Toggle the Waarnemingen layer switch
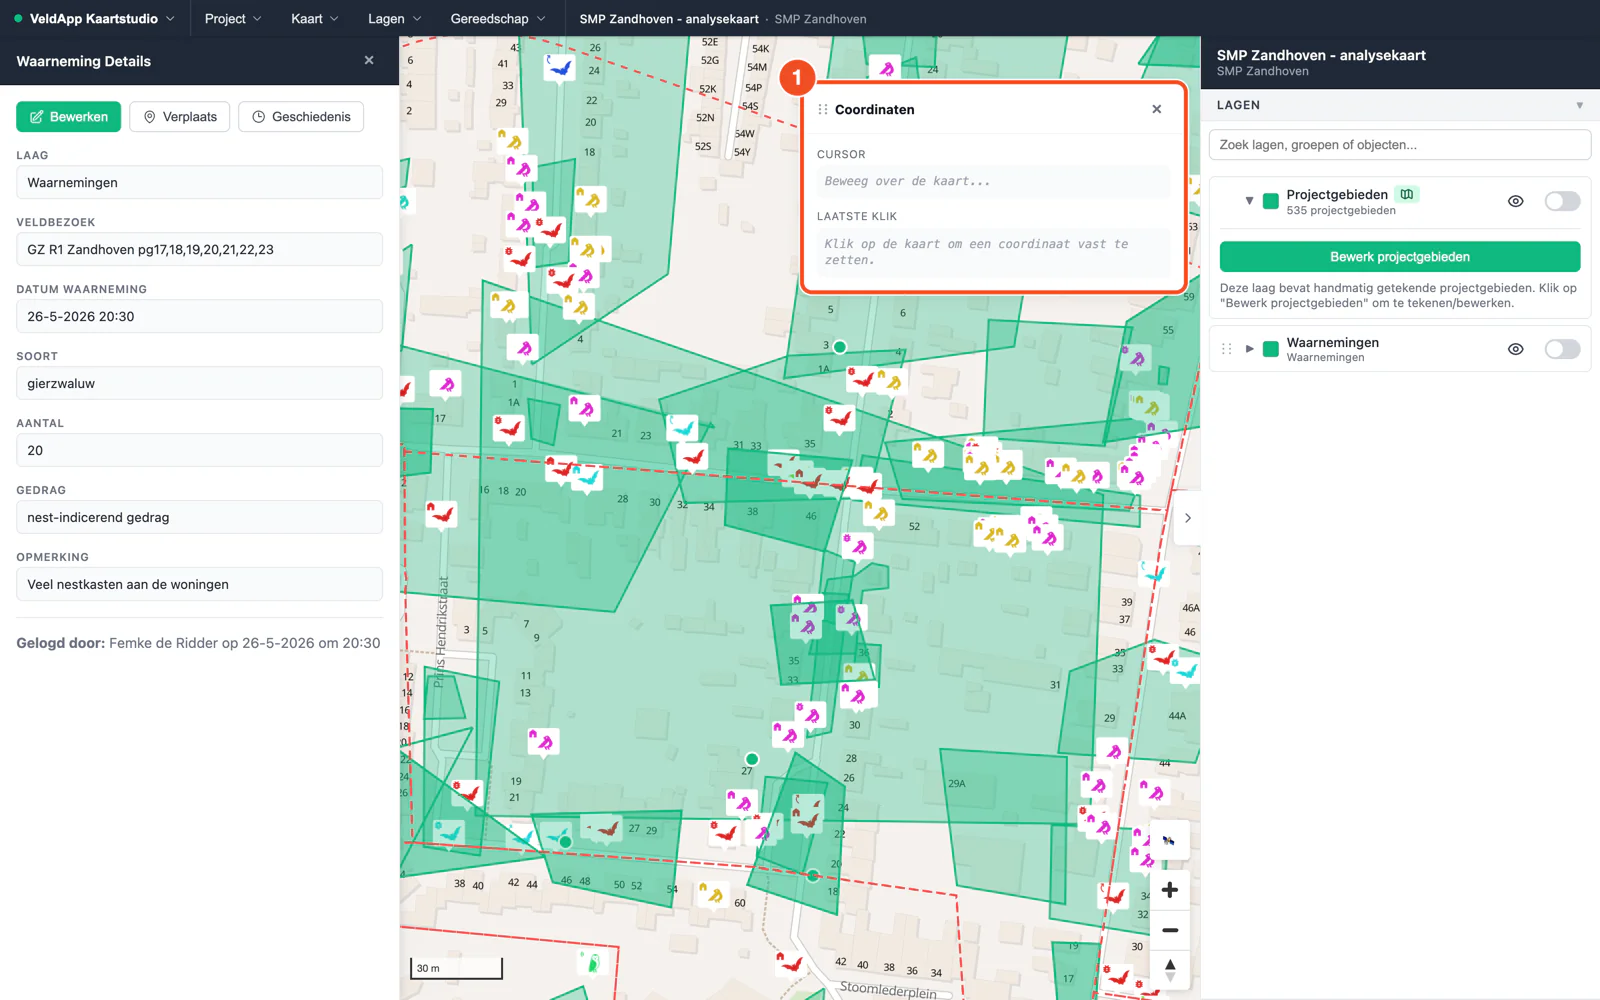 [x=1562, y=349]
